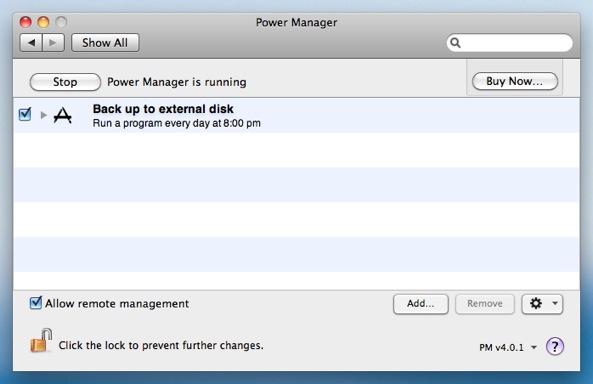Open help with the question mark button
This screenshot has width=593, height=384.
(555, 346)
